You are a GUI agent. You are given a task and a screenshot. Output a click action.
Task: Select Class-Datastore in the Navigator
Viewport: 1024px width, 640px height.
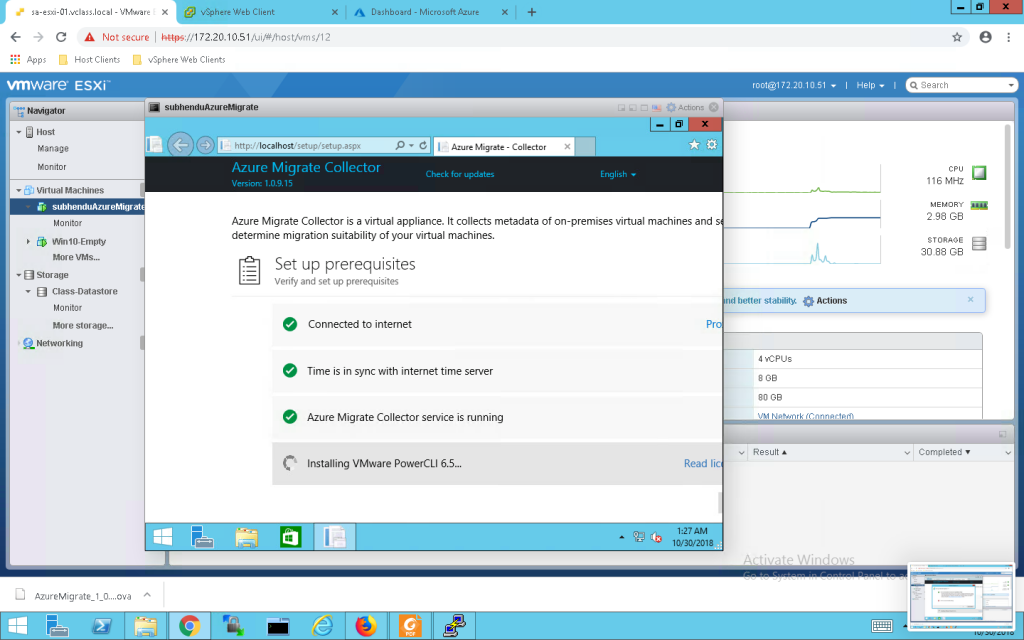click(84, 291)
